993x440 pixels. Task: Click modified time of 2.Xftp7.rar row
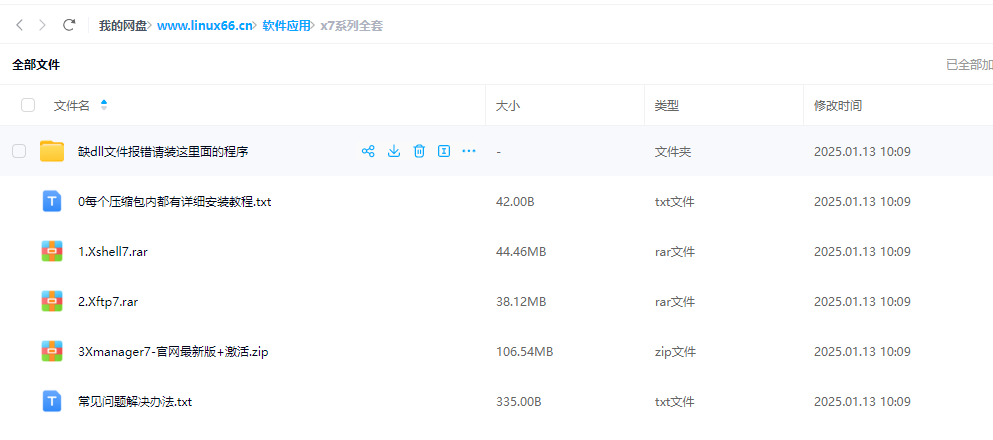point(862,302)
